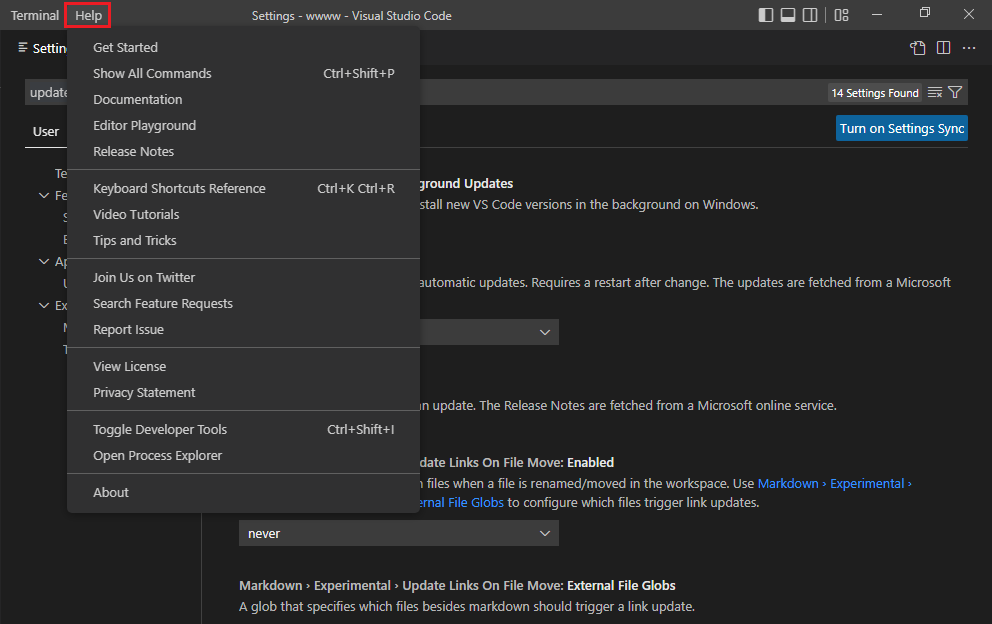Viewport: 992px width, 624px height.
Task: Follow the Markdown › Experimental › link
Action: (x=834, y=484)
